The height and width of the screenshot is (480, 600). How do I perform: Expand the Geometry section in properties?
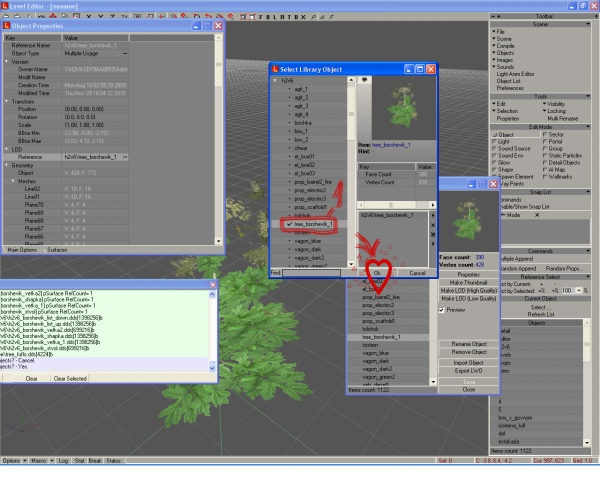[5, 165]
